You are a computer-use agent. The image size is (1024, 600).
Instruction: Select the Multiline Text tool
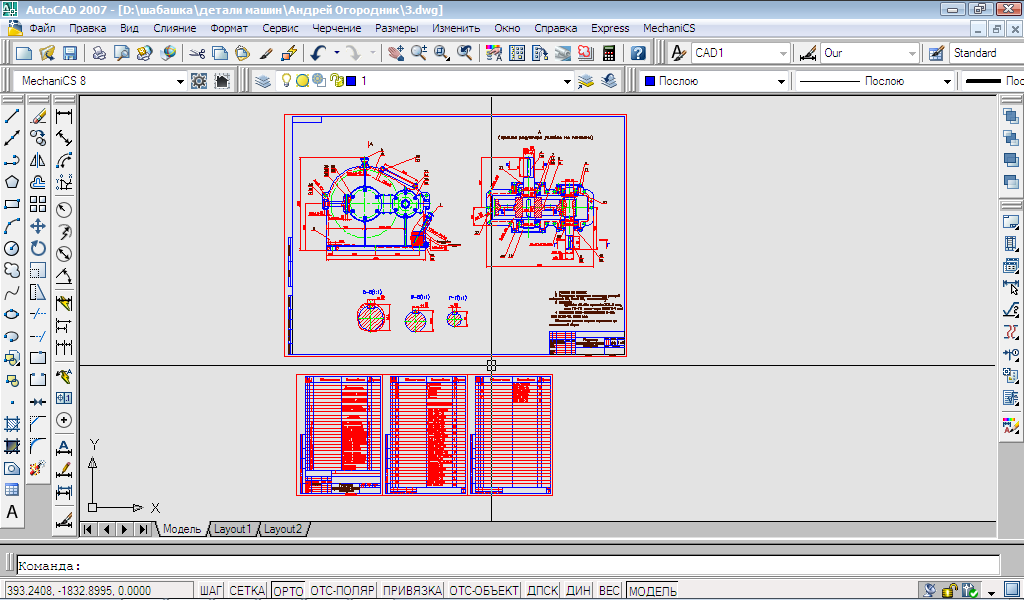pyautogui.click(x=12, y=512)
